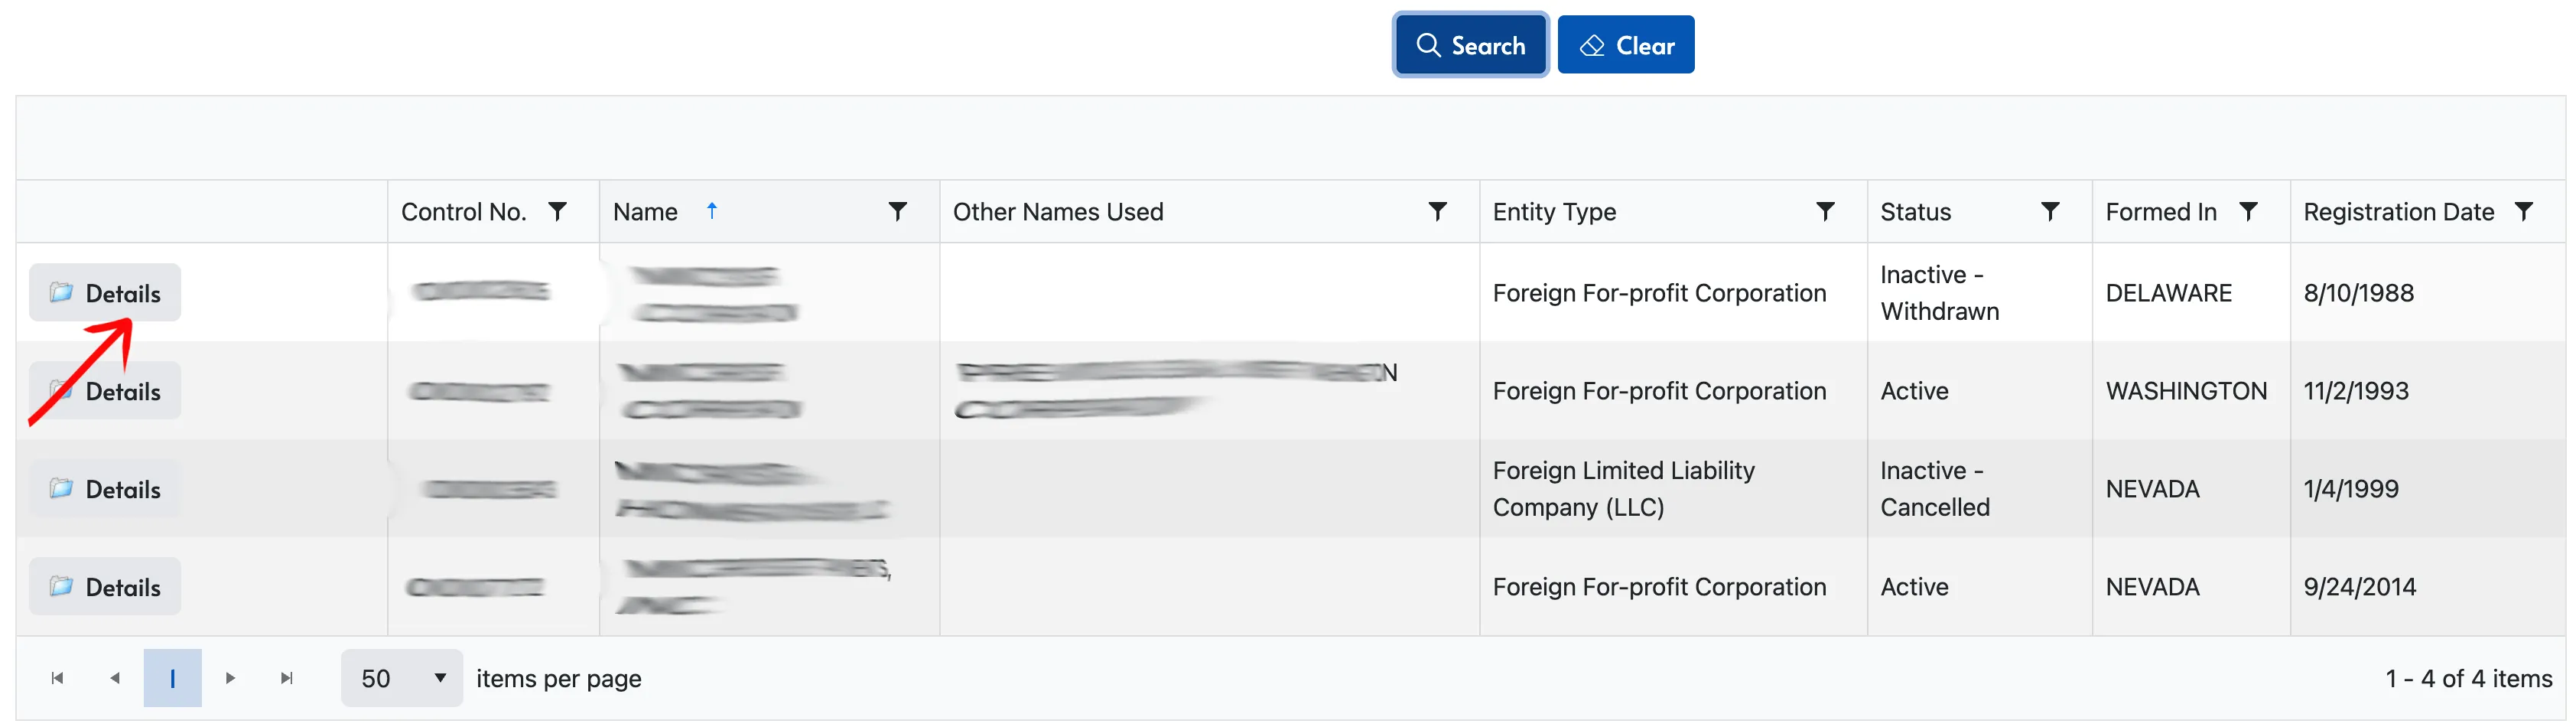2576x727 pixels.
Task: Sort by Registration Date column header
Action: [2398, 212]
